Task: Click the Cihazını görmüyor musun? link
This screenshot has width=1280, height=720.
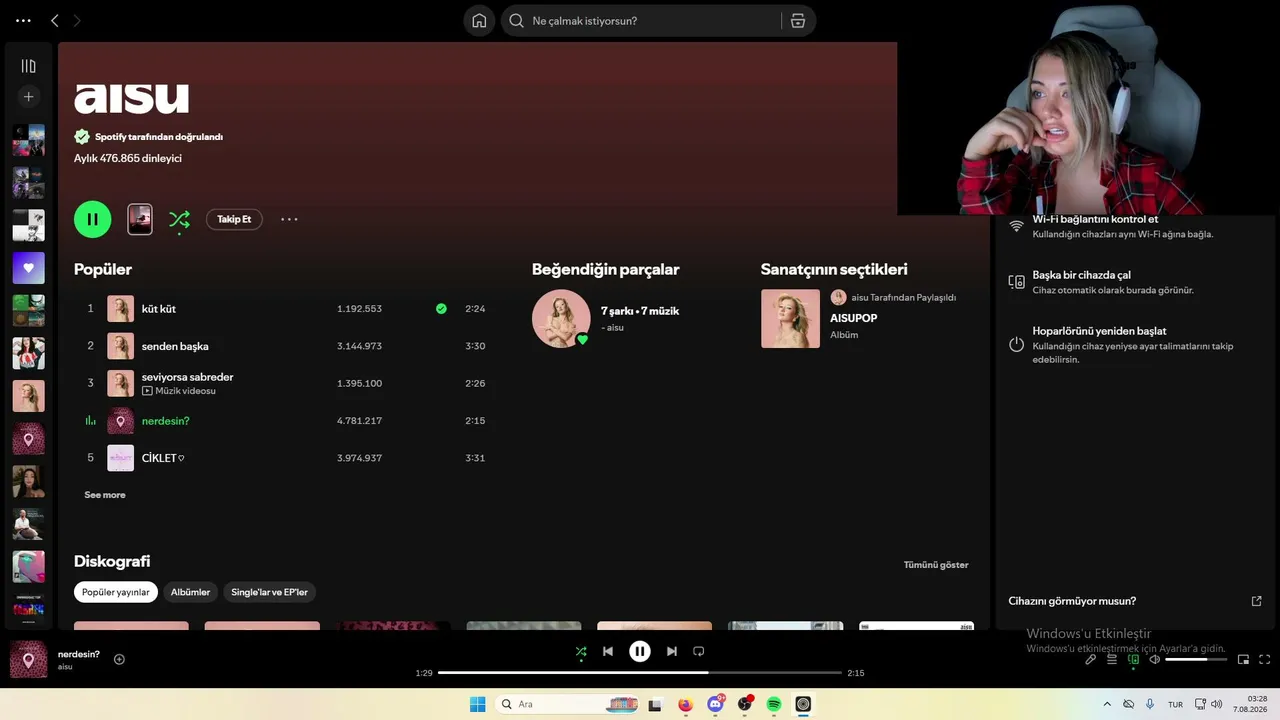Action: click(1072, 601)
